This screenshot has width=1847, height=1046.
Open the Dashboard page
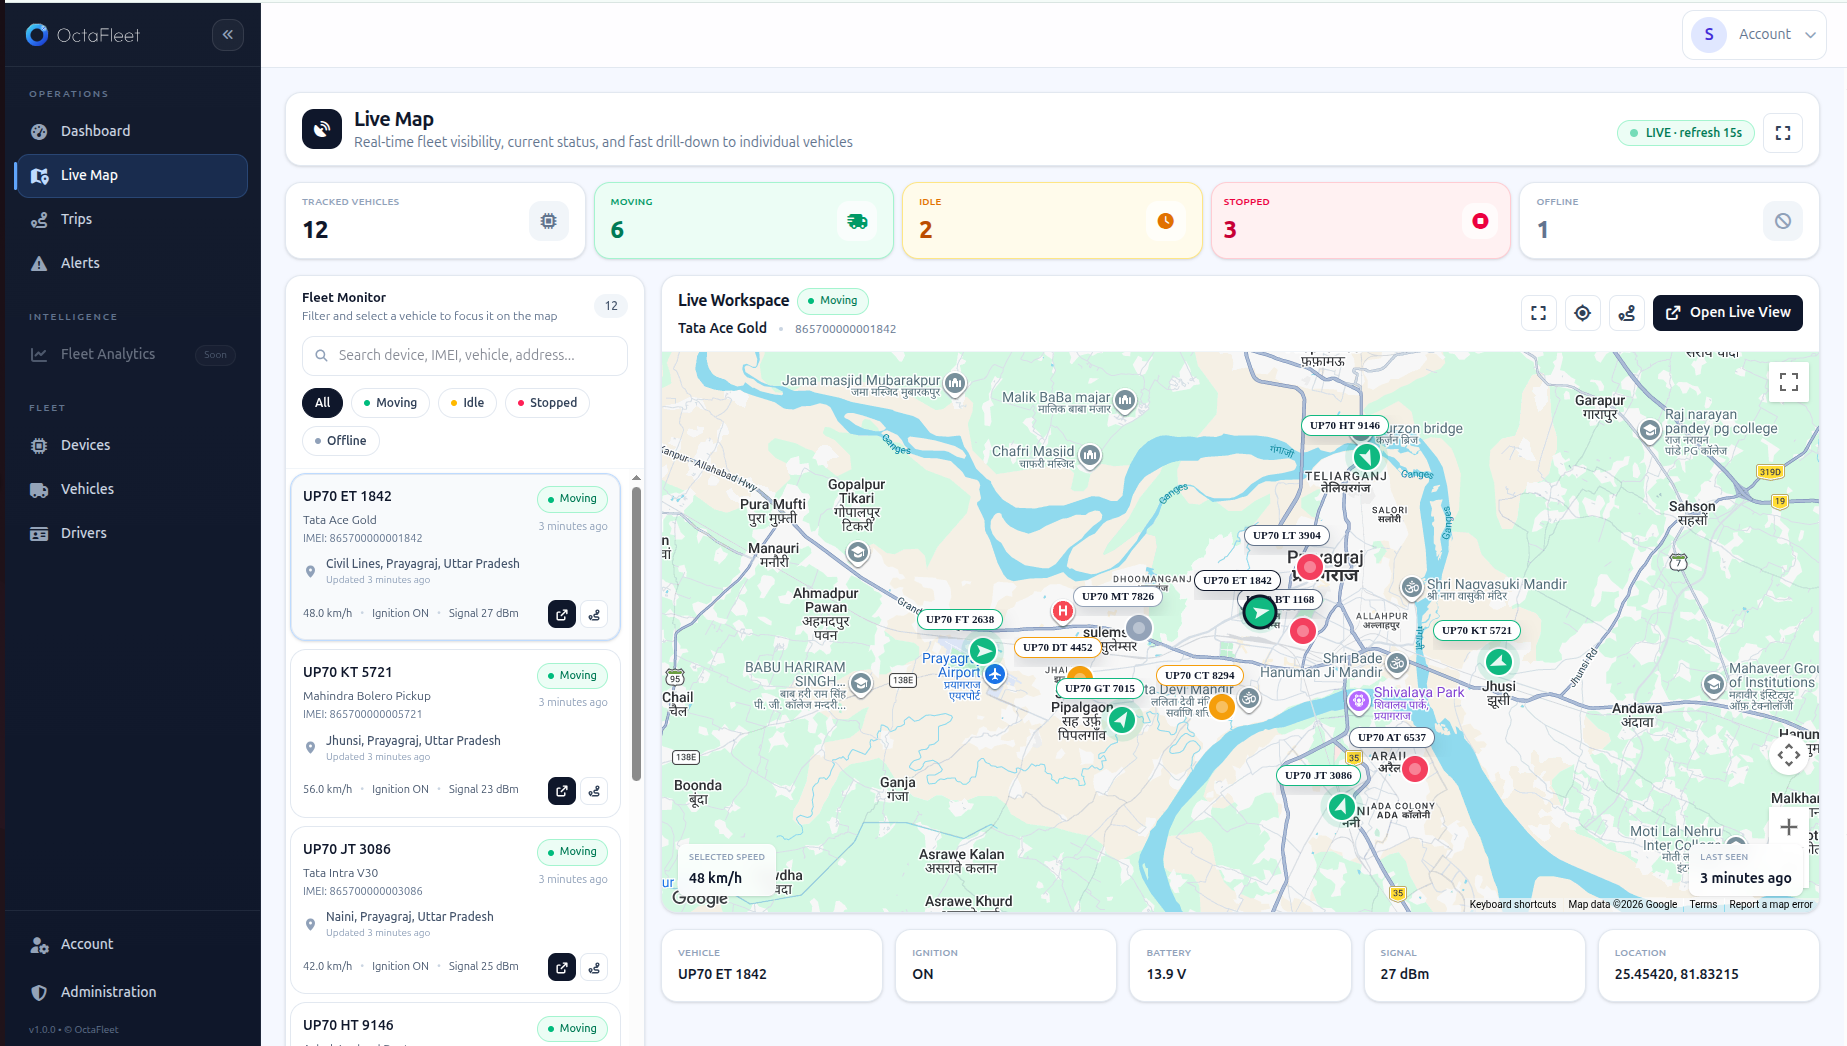131,131
